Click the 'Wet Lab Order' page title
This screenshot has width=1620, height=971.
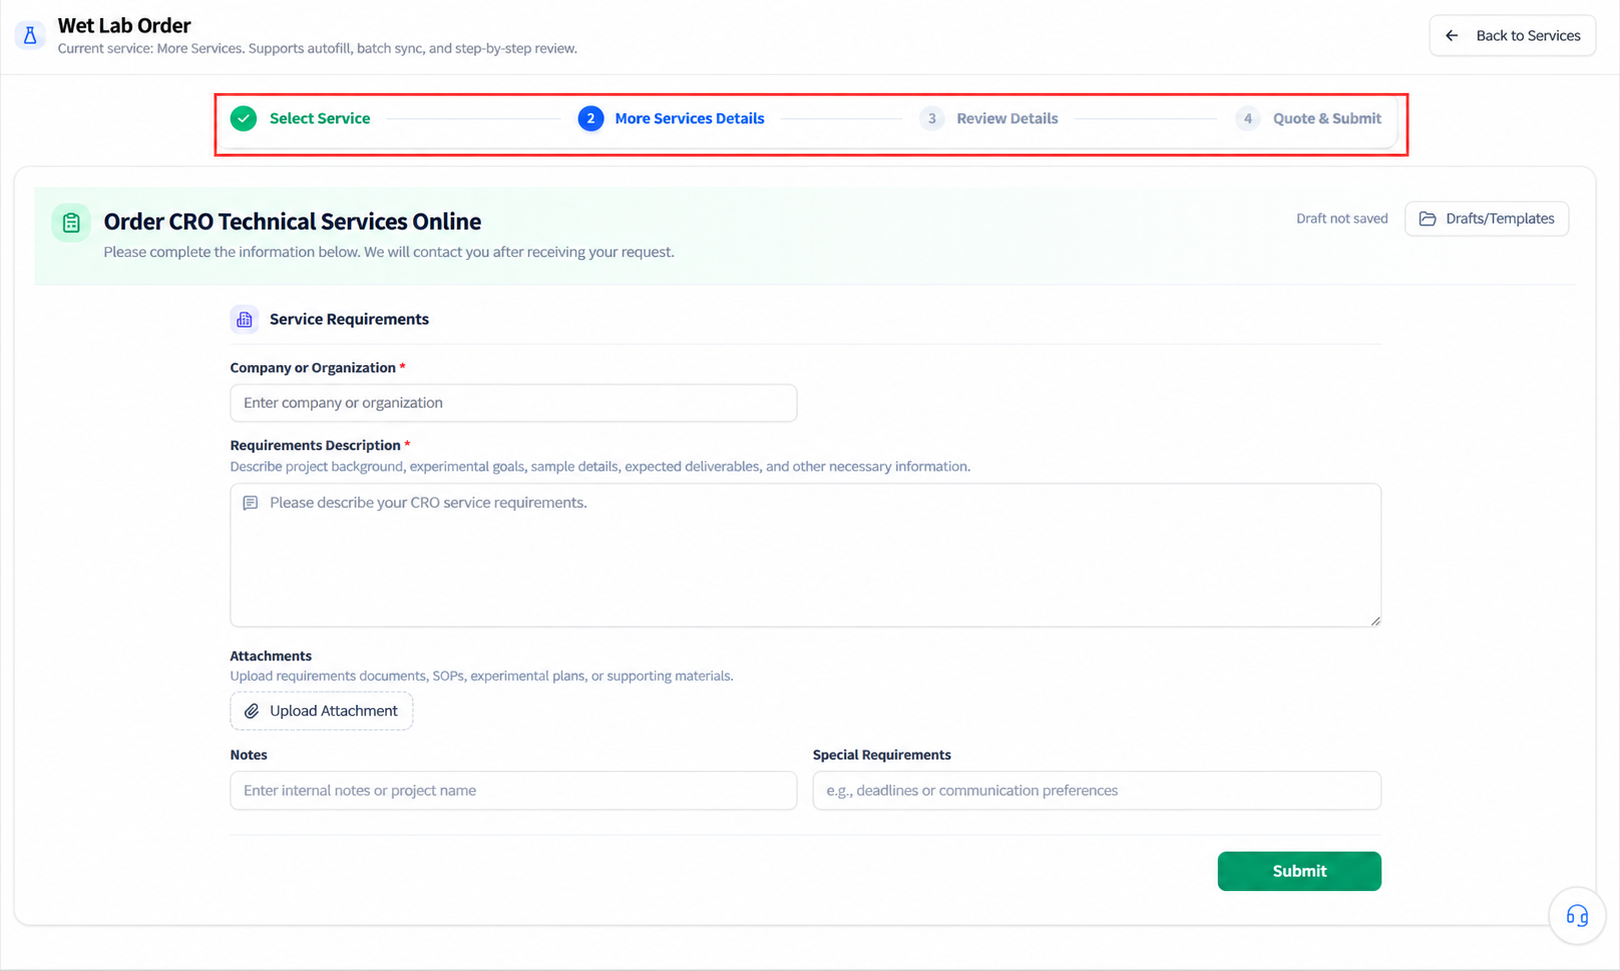point(124,25)
